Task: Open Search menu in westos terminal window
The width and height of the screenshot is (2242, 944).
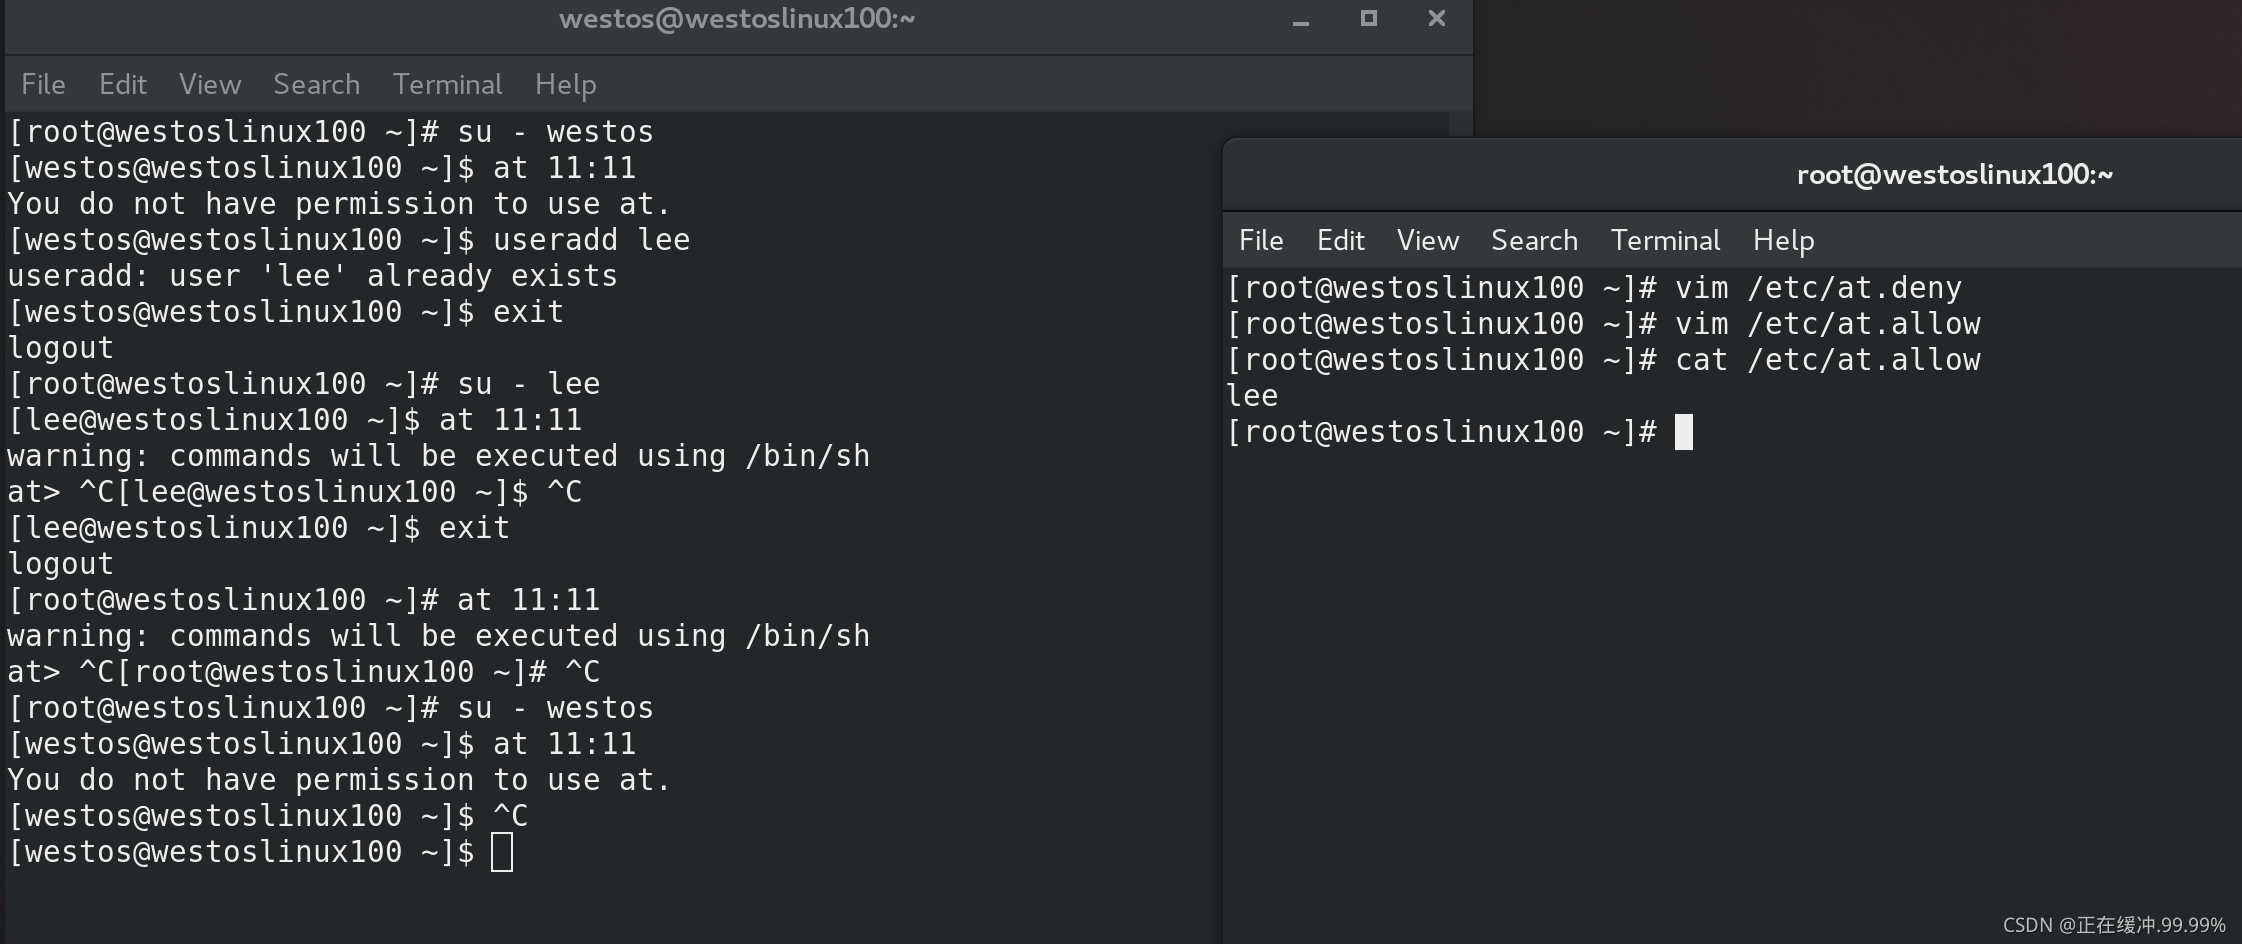Action: tap(316, 84)
